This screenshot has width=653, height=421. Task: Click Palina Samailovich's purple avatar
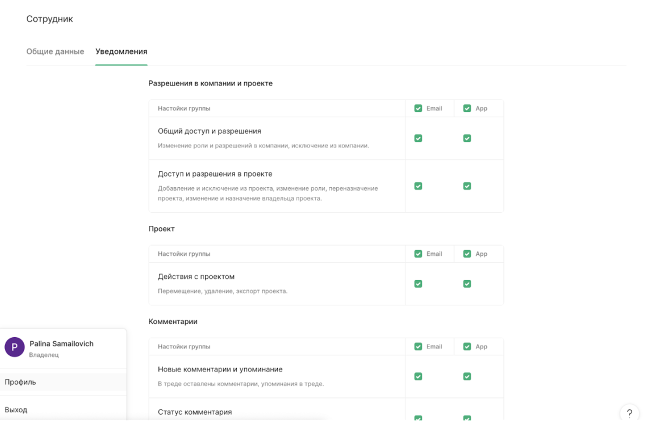coord(15,347)
